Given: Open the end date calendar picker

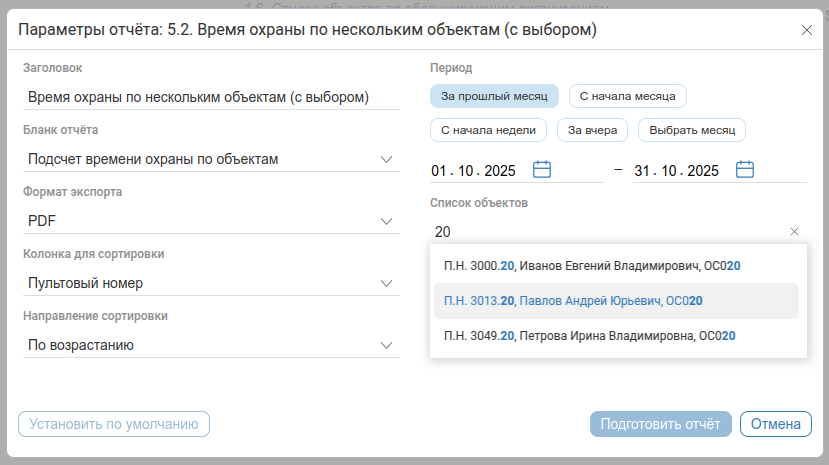Looking at the screenshot, I should (744, 170).
